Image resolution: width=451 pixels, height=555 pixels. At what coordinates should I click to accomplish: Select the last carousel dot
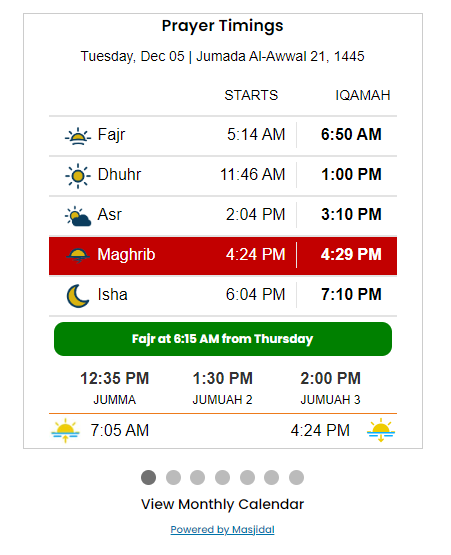296,477
